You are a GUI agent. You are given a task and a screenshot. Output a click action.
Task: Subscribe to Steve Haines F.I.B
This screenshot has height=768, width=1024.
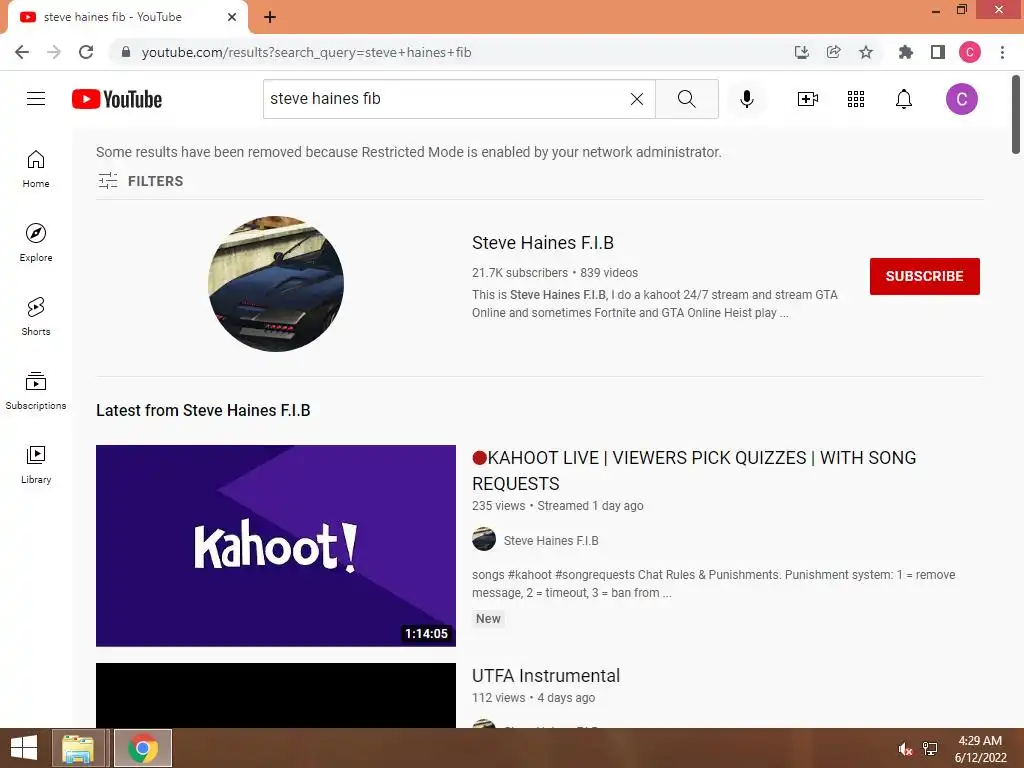click(924, 276)
